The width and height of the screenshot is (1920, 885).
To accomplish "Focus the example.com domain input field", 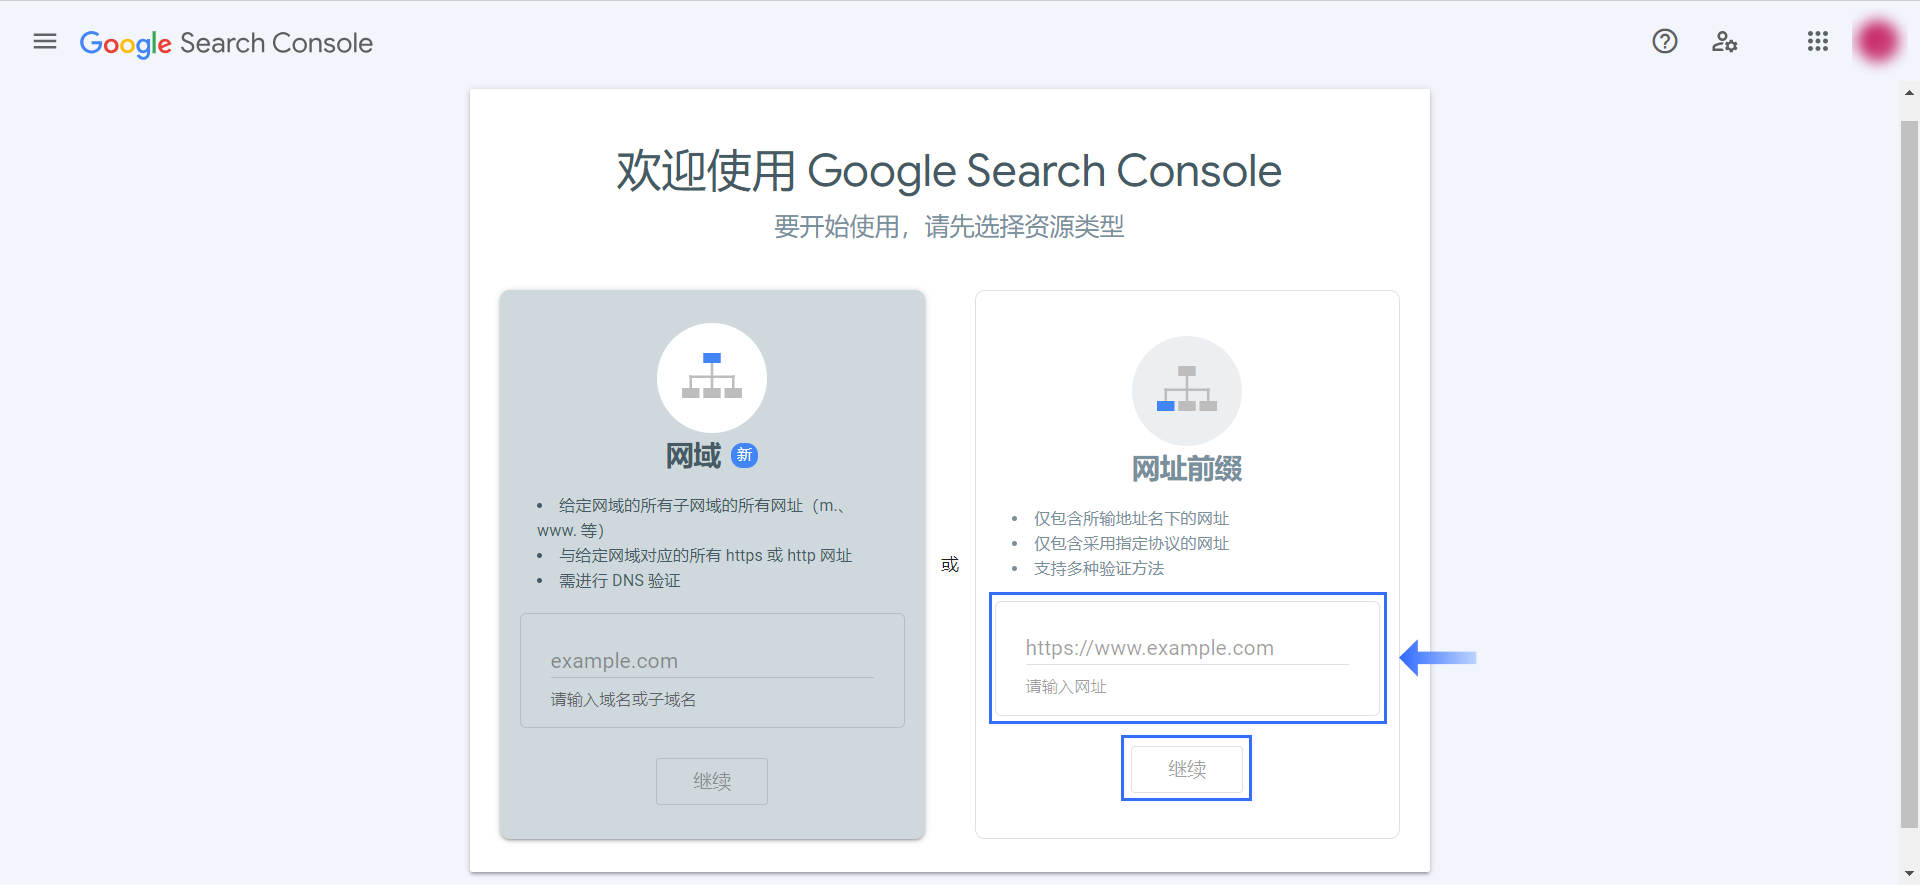I will [712, 661].
